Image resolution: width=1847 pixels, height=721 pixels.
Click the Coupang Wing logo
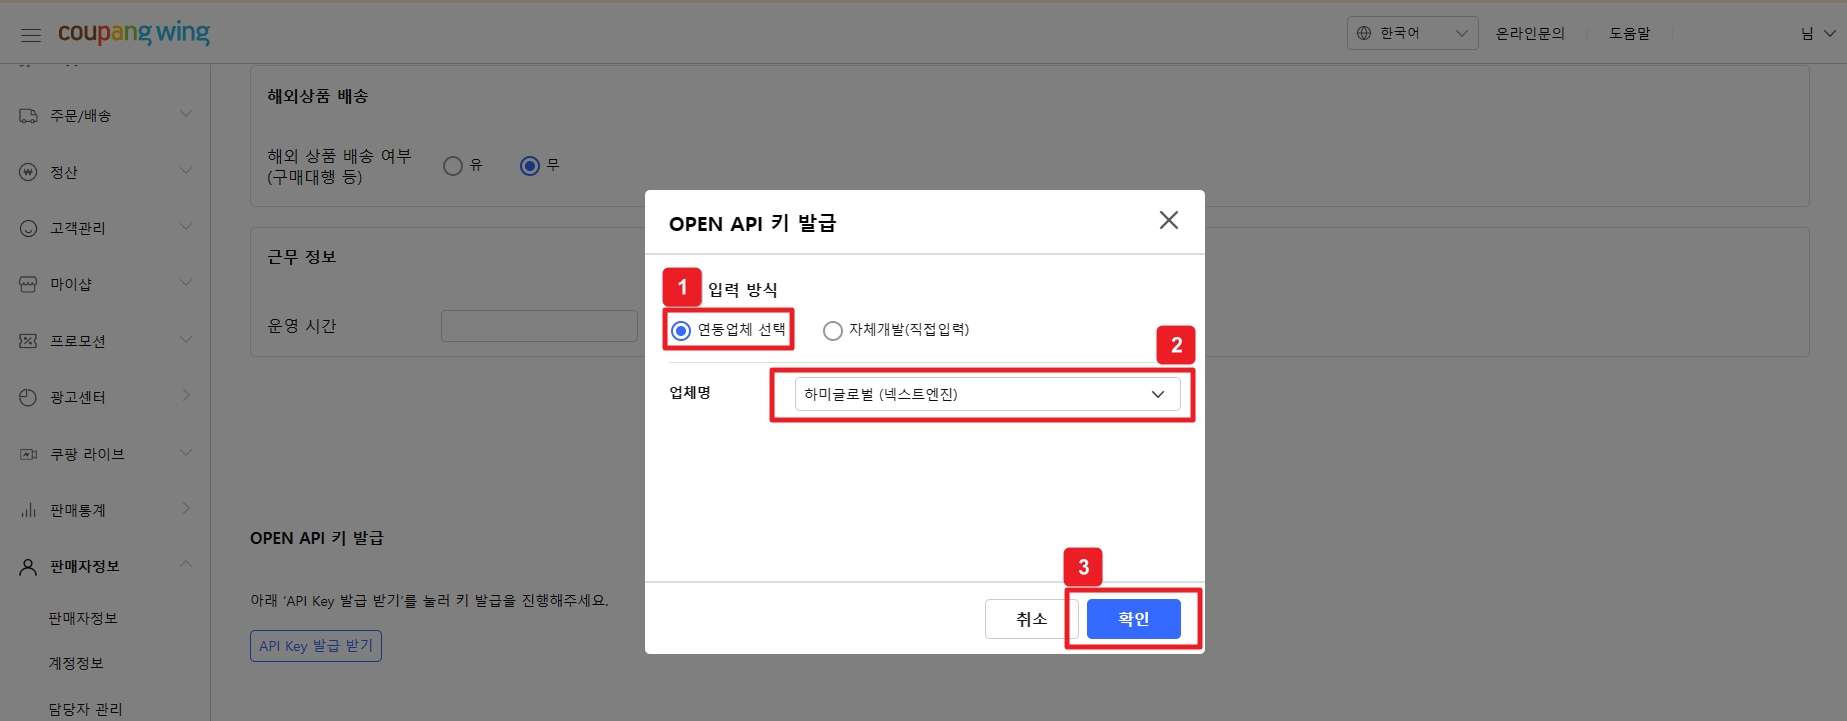(134, 33)
